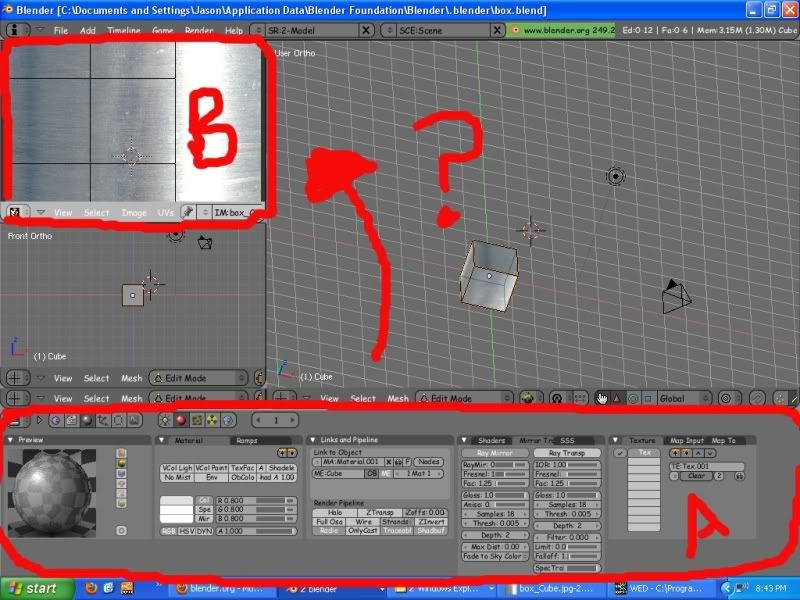Switch to the Logic context icon
The width and height of the screenshot is (800, 600).
point(56,420)
